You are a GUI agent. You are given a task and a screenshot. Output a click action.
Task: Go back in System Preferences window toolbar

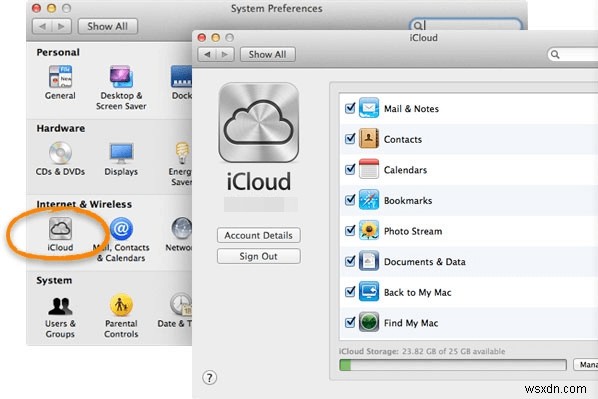pyautogui.click(x=42, y=26)
